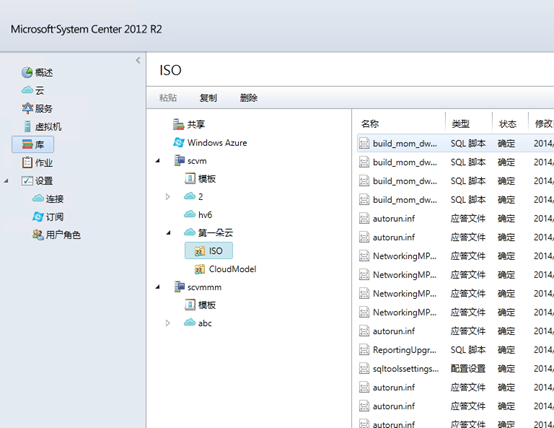Click the CloudModel tree label
The height and width of the screenshot is (428, 554).
(232, 269)
